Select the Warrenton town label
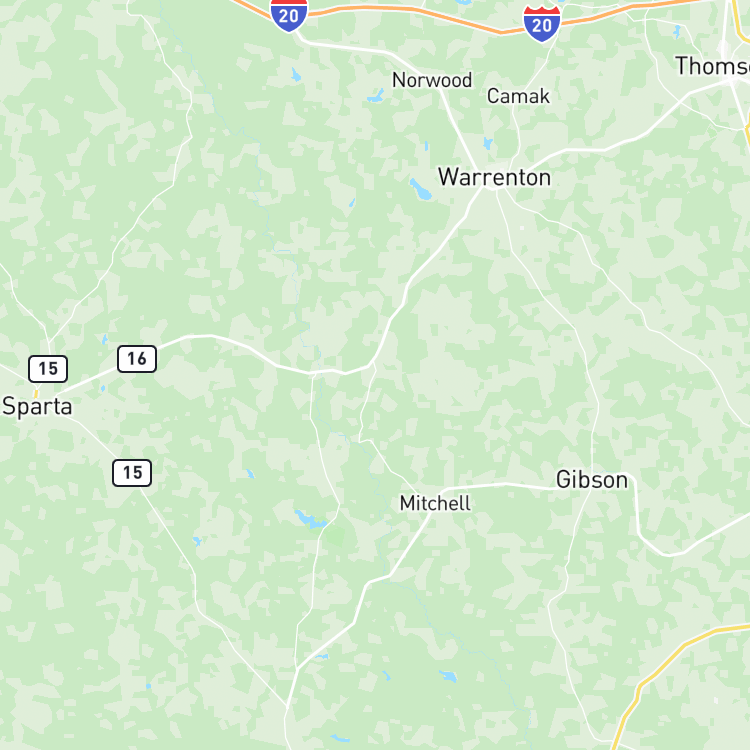 tap(495, 177)
